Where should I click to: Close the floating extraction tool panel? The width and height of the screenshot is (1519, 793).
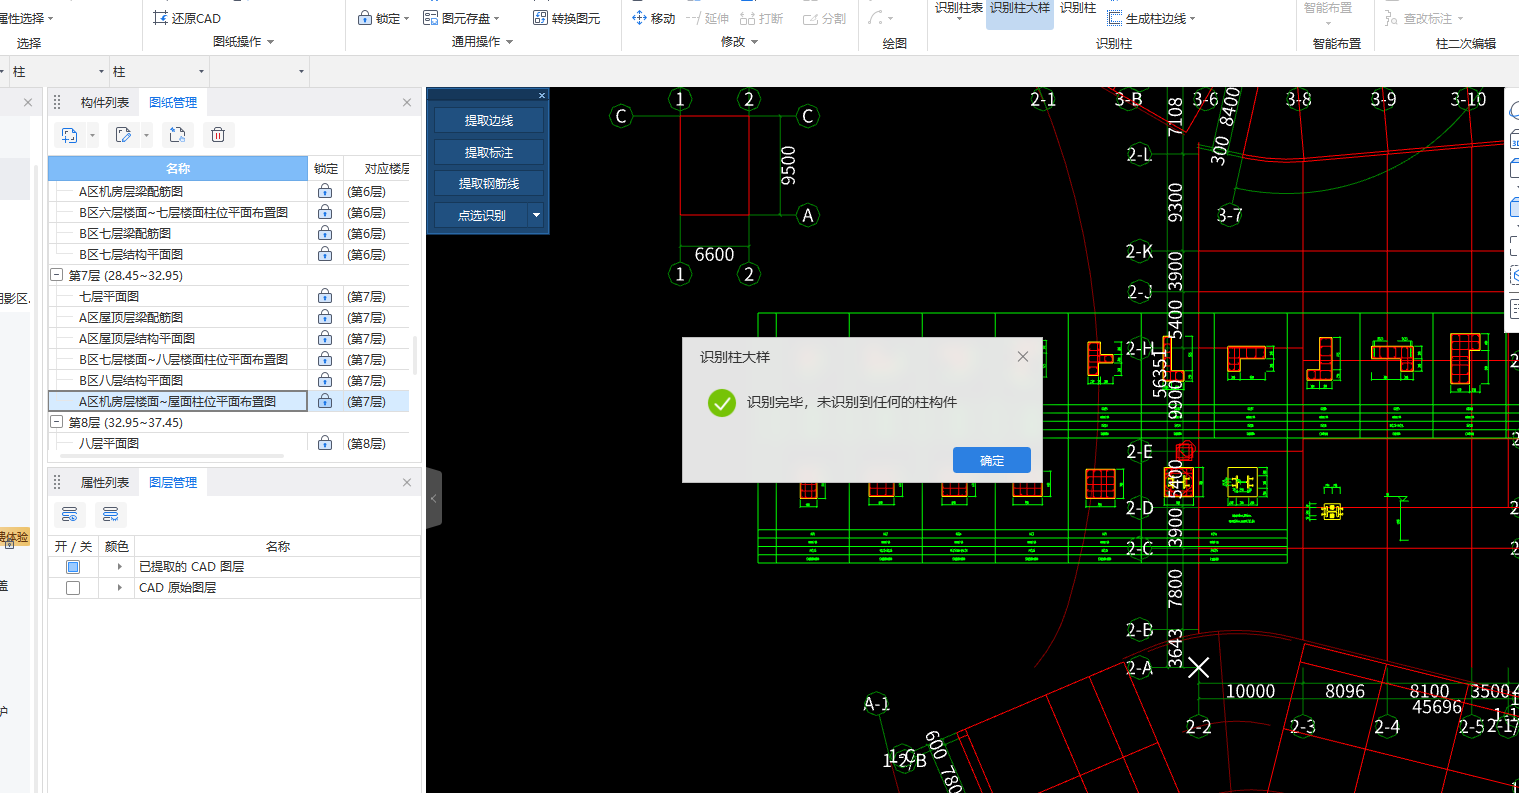(x=542, y=96)
